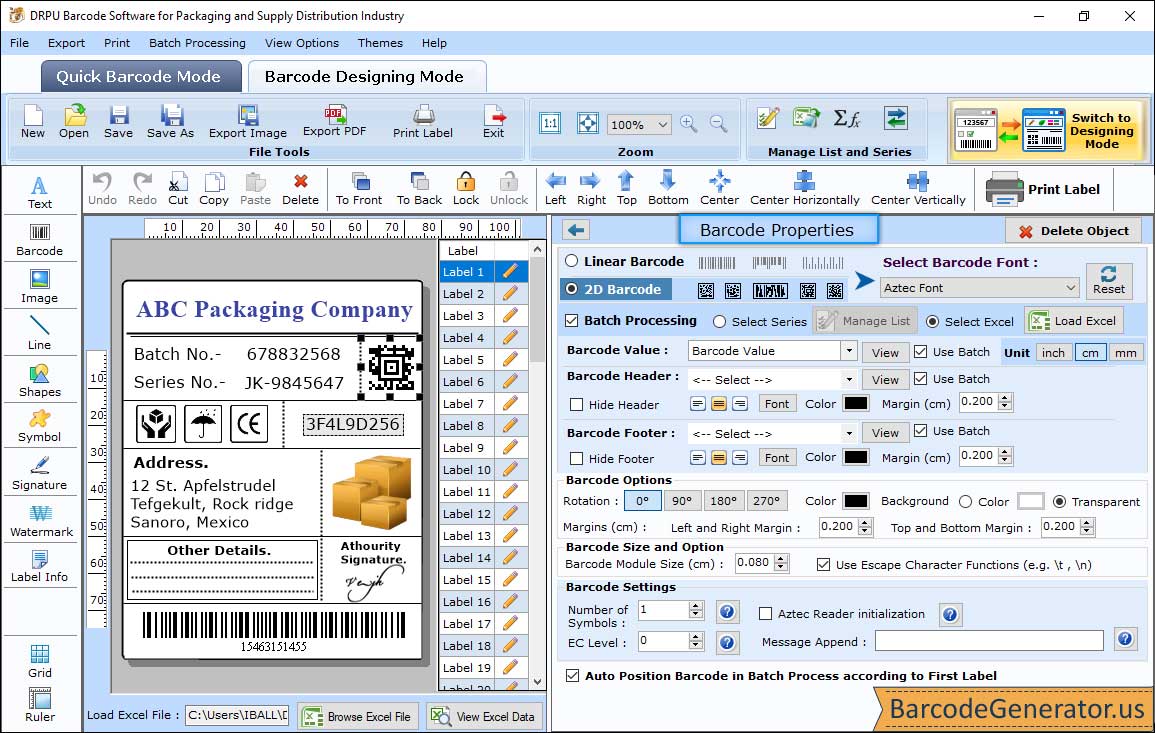1155x733 pixels.
Task: Zoom out with the magnifier minus icon
Action: point(718,123)
